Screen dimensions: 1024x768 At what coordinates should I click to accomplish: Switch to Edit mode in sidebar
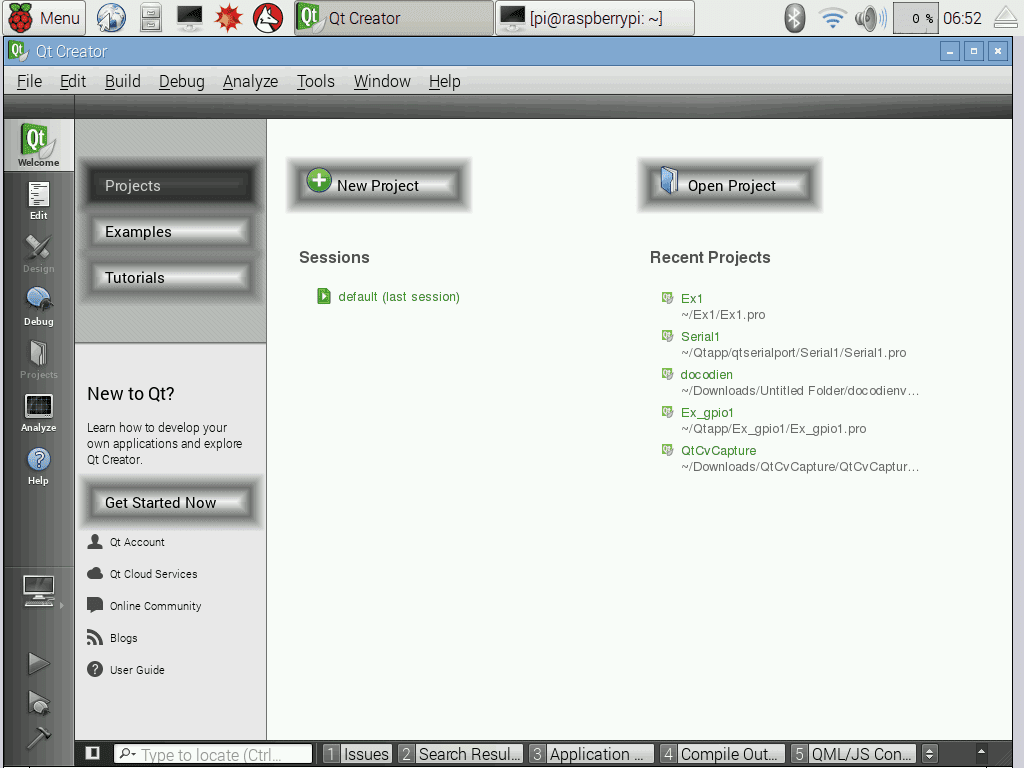point(38,200)
